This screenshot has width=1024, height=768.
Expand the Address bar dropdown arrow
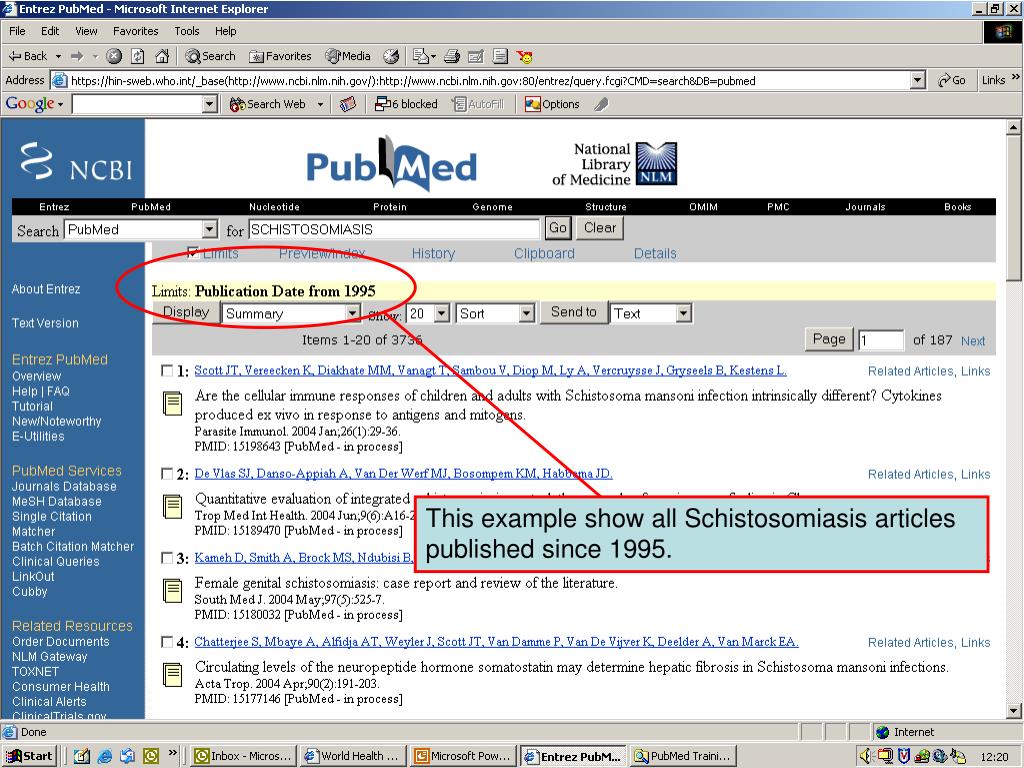tap(918, 80)
